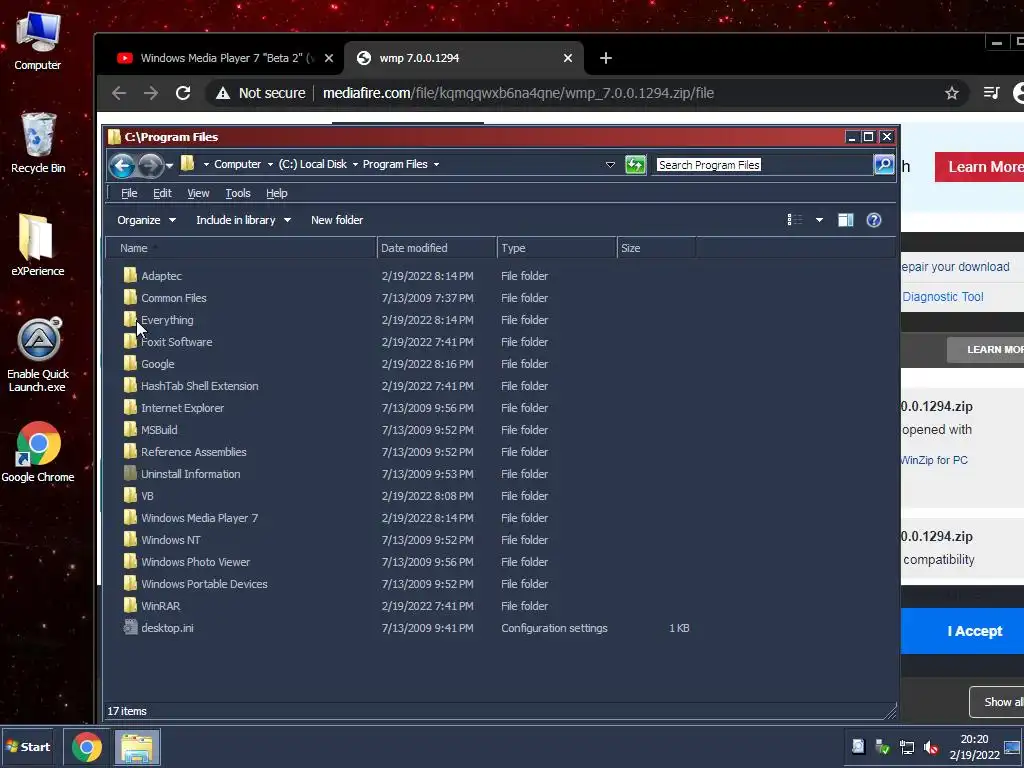Open recent locations dropdown next to forward arrow
1024x768 pixels.
click(x=169, y=166)
